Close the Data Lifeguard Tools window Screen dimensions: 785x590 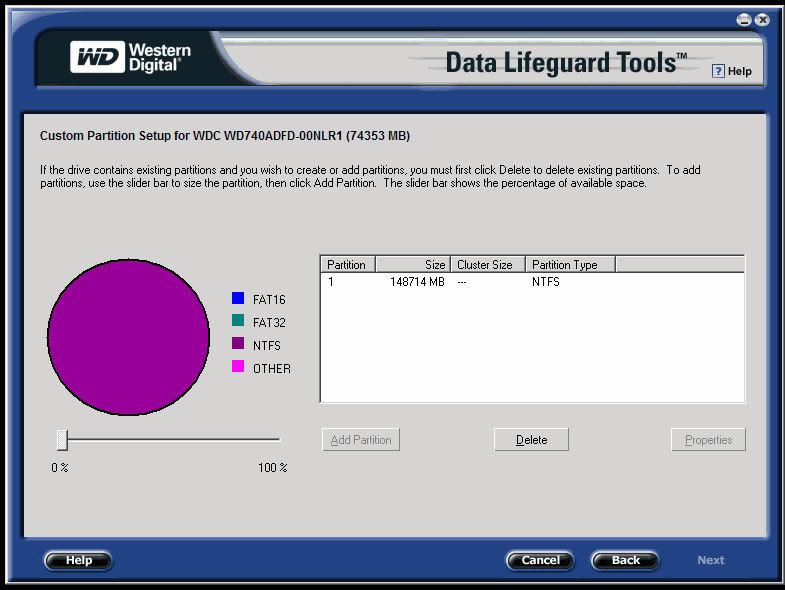(762, 20)
